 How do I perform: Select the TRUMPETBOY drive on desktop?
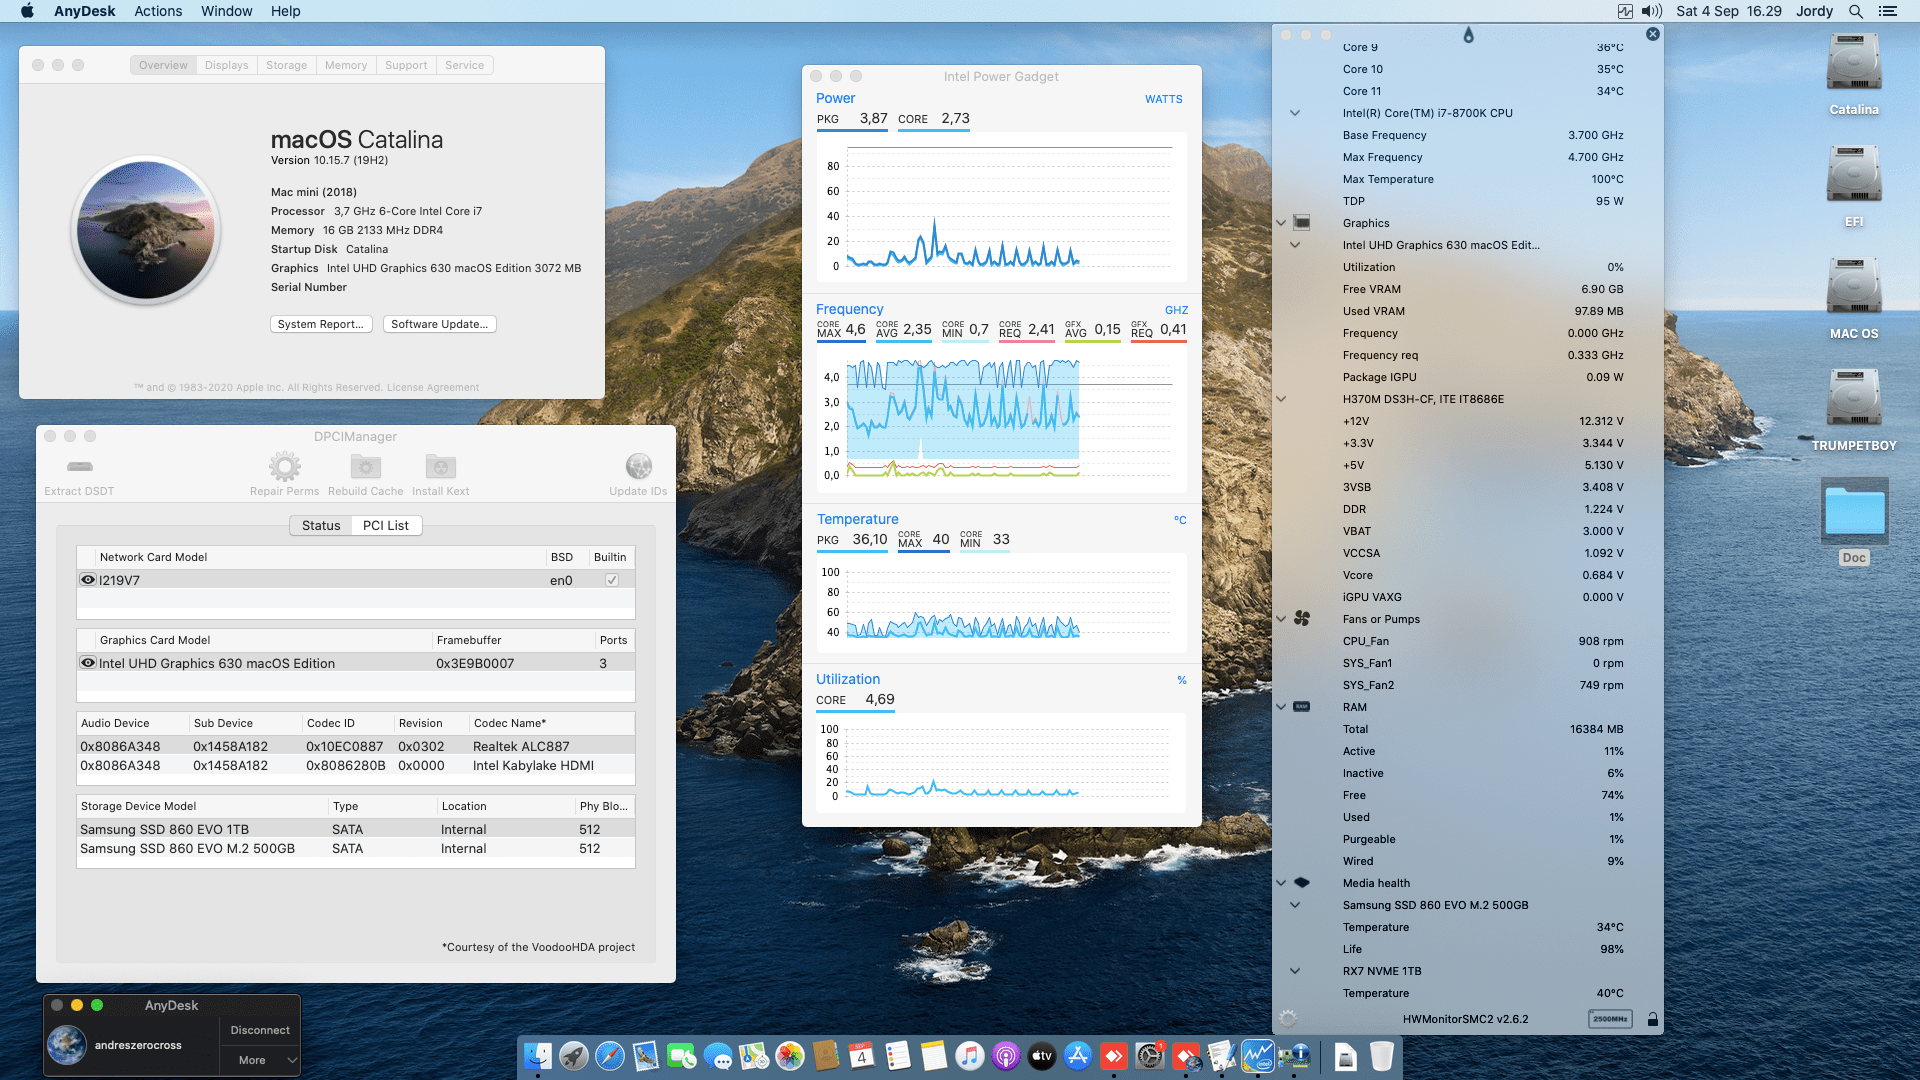click(1854, 411)
